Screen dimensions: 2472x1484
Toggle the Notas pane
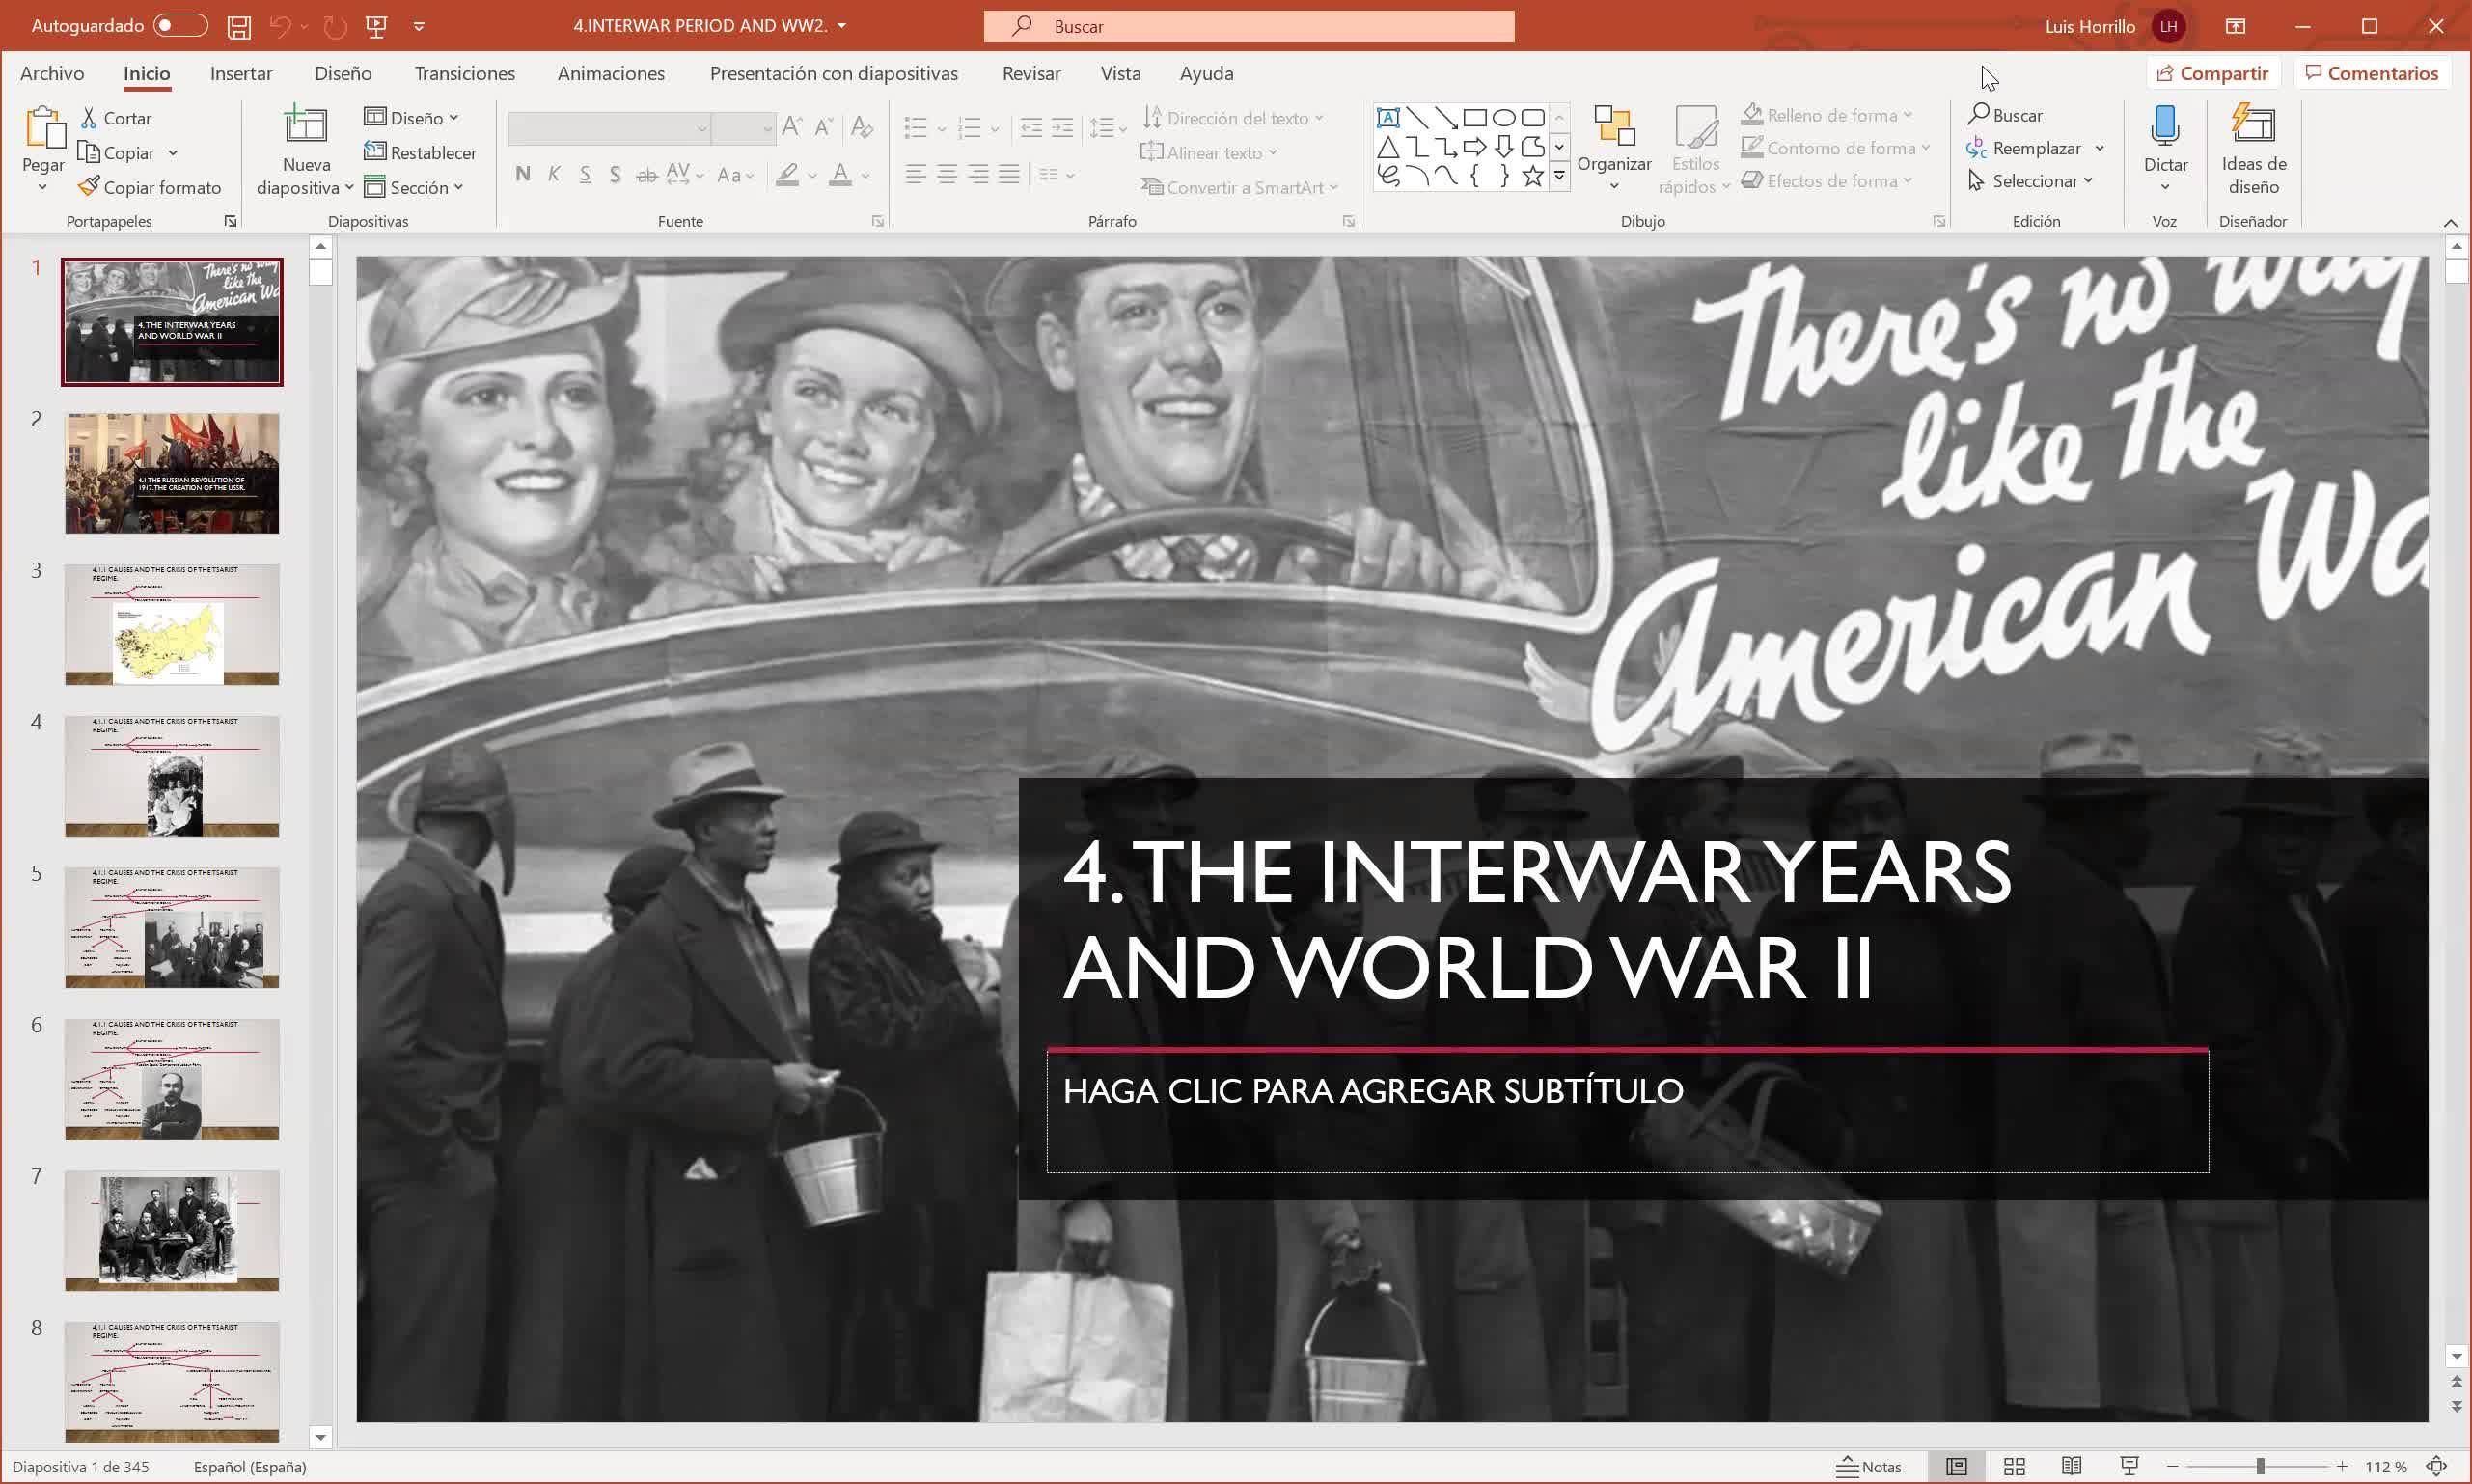(x=1869, y=1466)
